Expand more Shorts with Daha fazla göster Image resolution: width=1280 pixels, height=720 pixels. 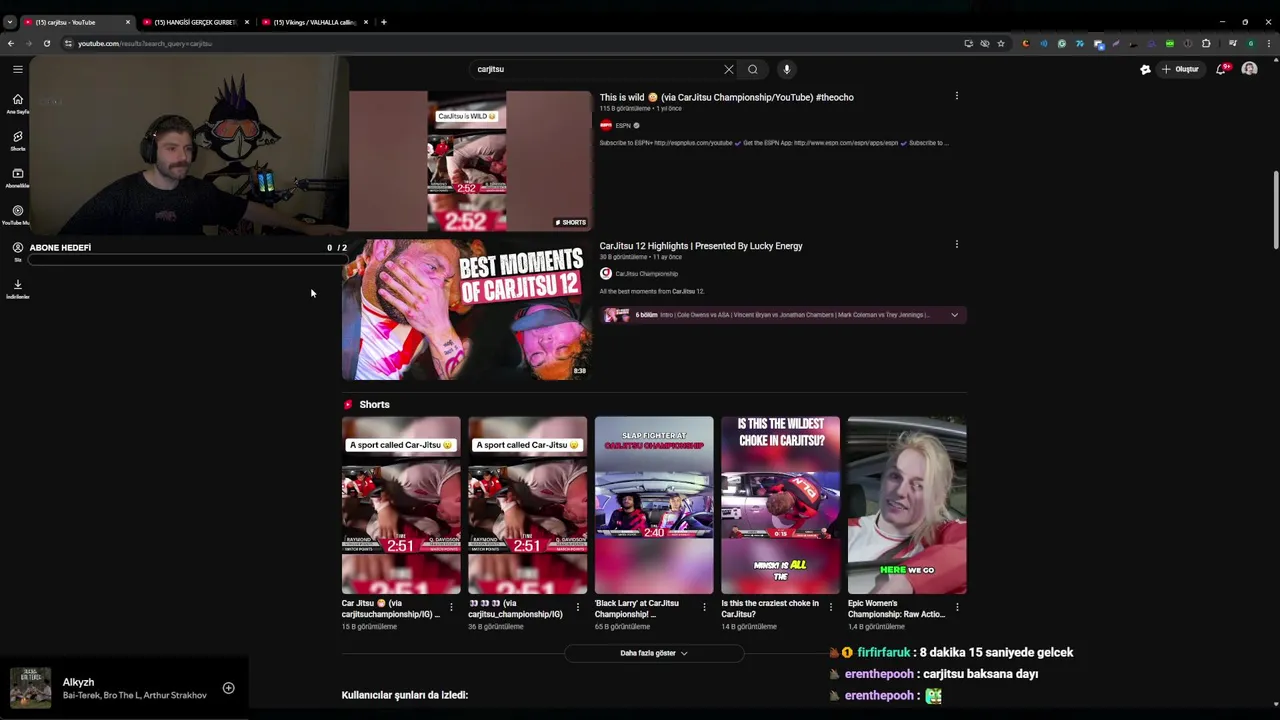point(654,653)
